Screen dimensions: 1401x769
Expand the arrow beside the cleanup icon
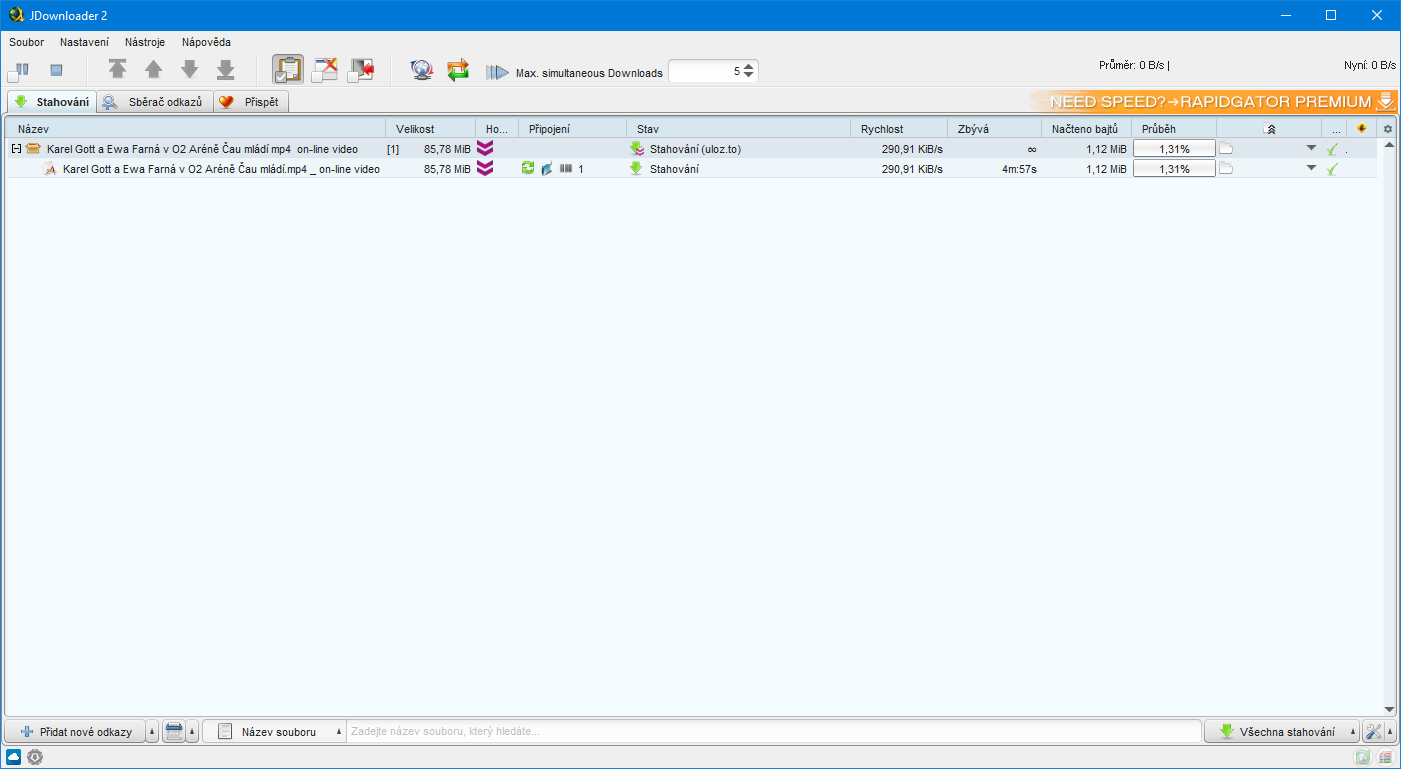[192, 732]
